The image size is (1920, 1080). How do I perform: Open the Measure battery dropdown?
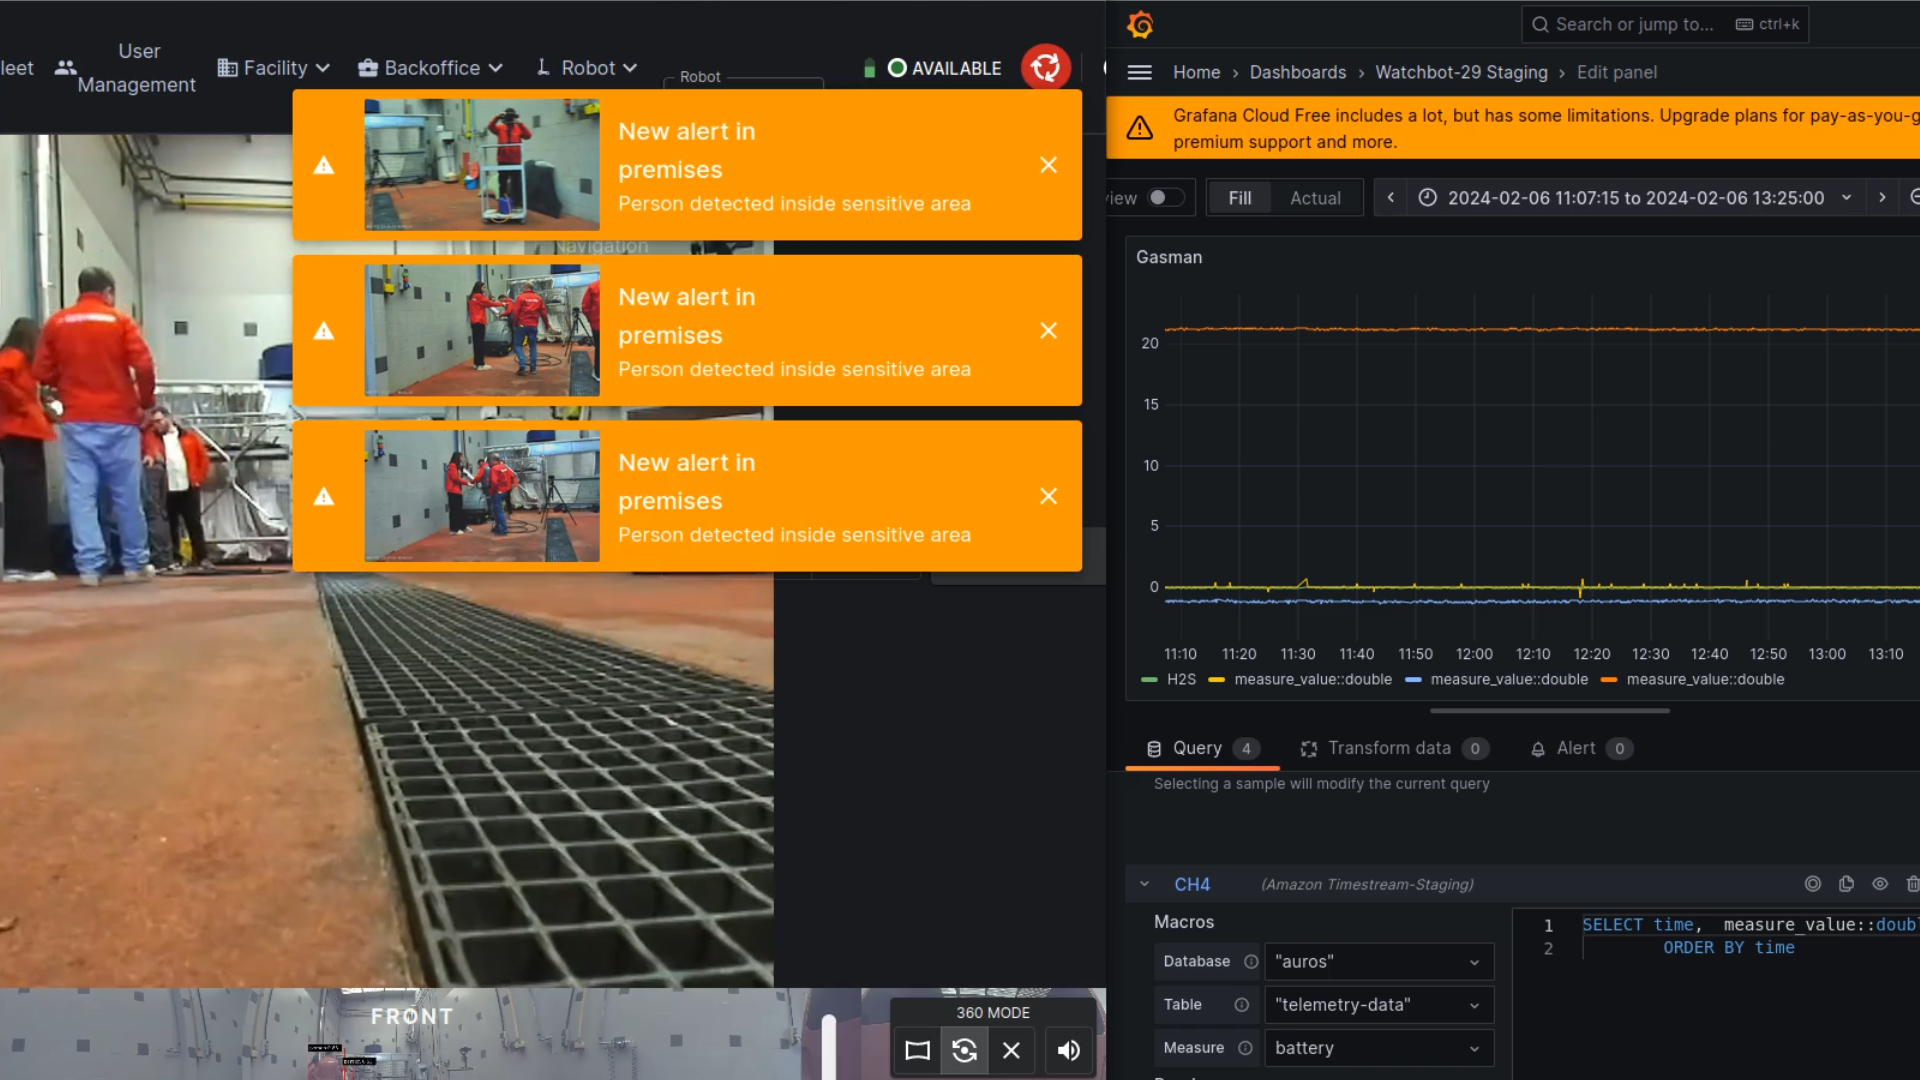click(1378, 1048)
